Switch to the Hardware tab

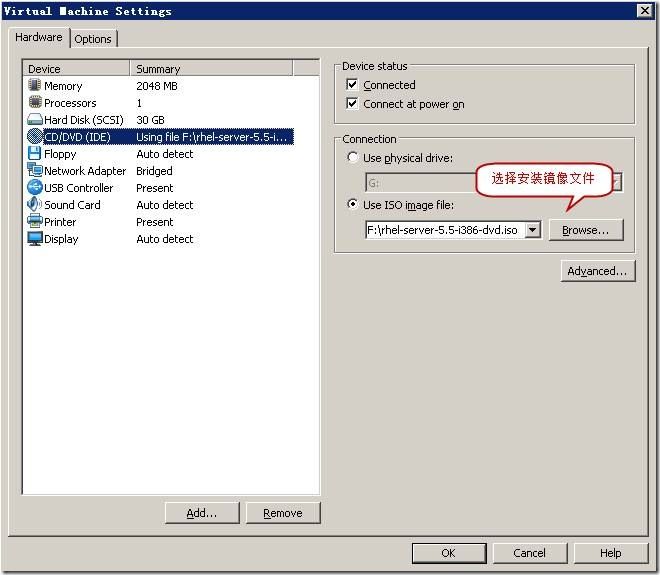click(39, 37)
